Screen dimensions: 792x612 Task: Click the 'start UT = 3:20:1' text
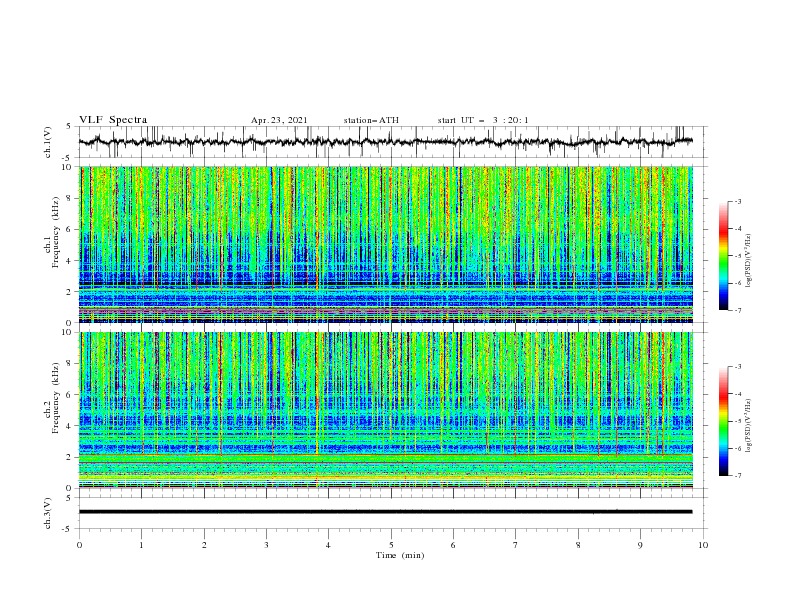tap(483, 120)
